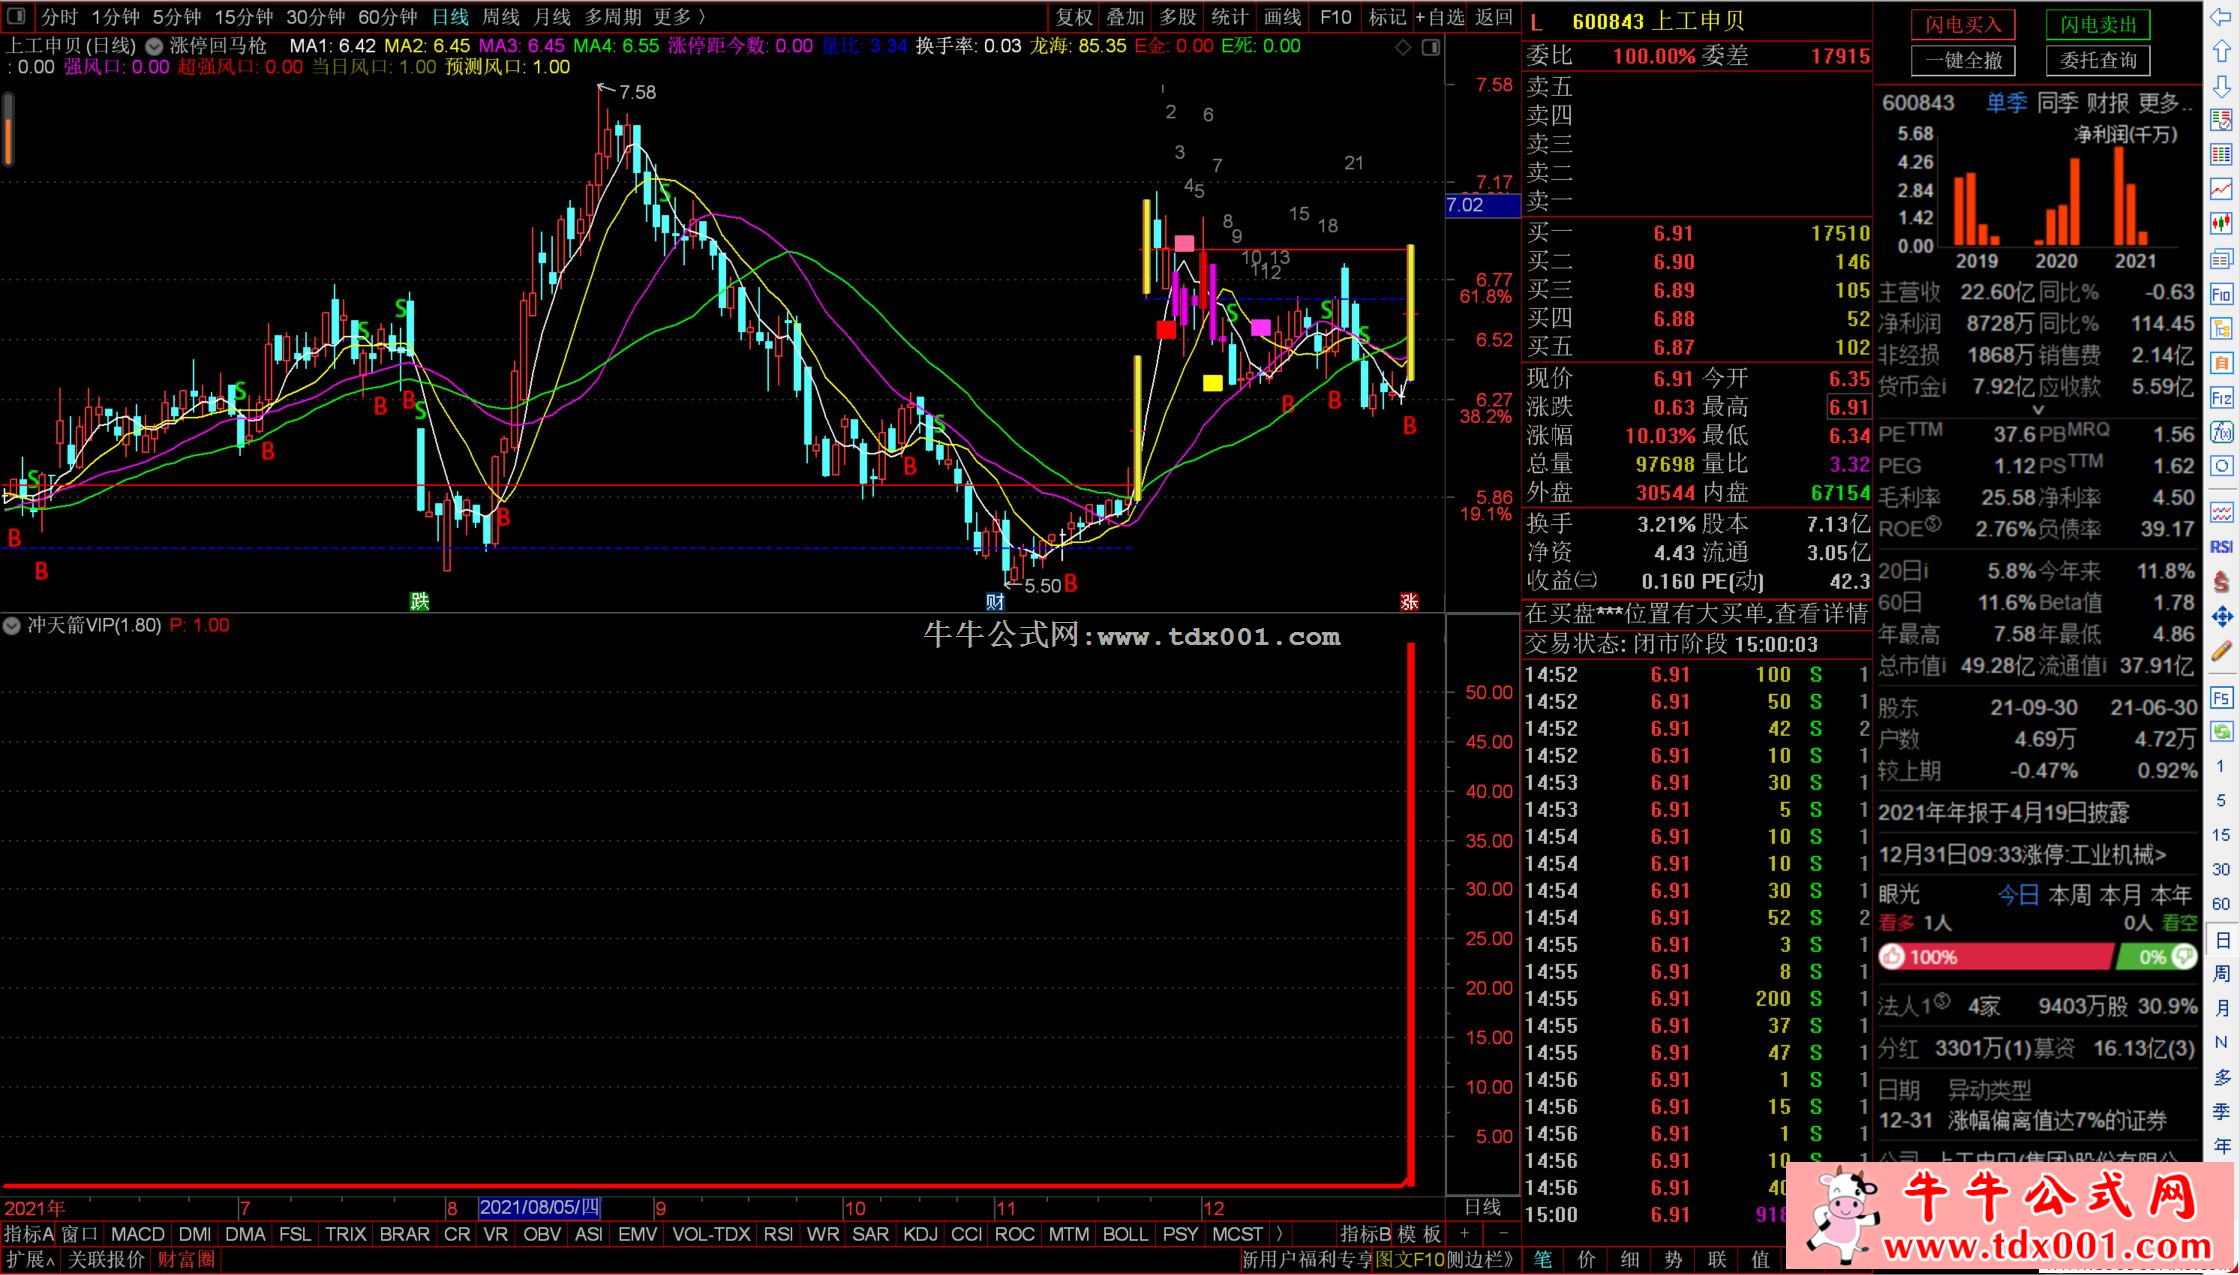Click the green refresh icon in sidebar
Screen dimensions: 2240x1275
click(x=2221, y=731)
